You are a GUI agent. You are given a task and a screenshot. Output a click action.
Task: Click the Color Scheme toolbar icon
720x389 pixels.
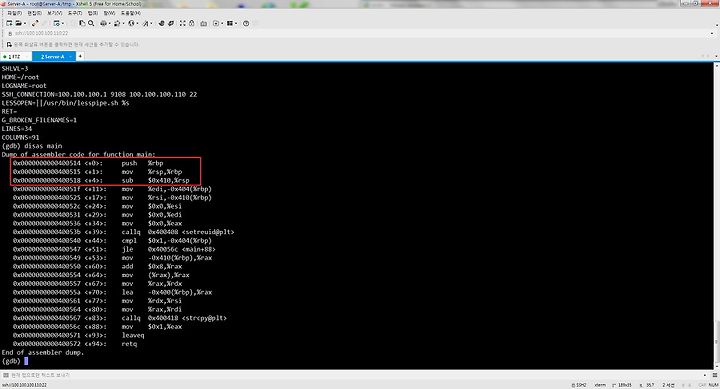tap(117, 23)
